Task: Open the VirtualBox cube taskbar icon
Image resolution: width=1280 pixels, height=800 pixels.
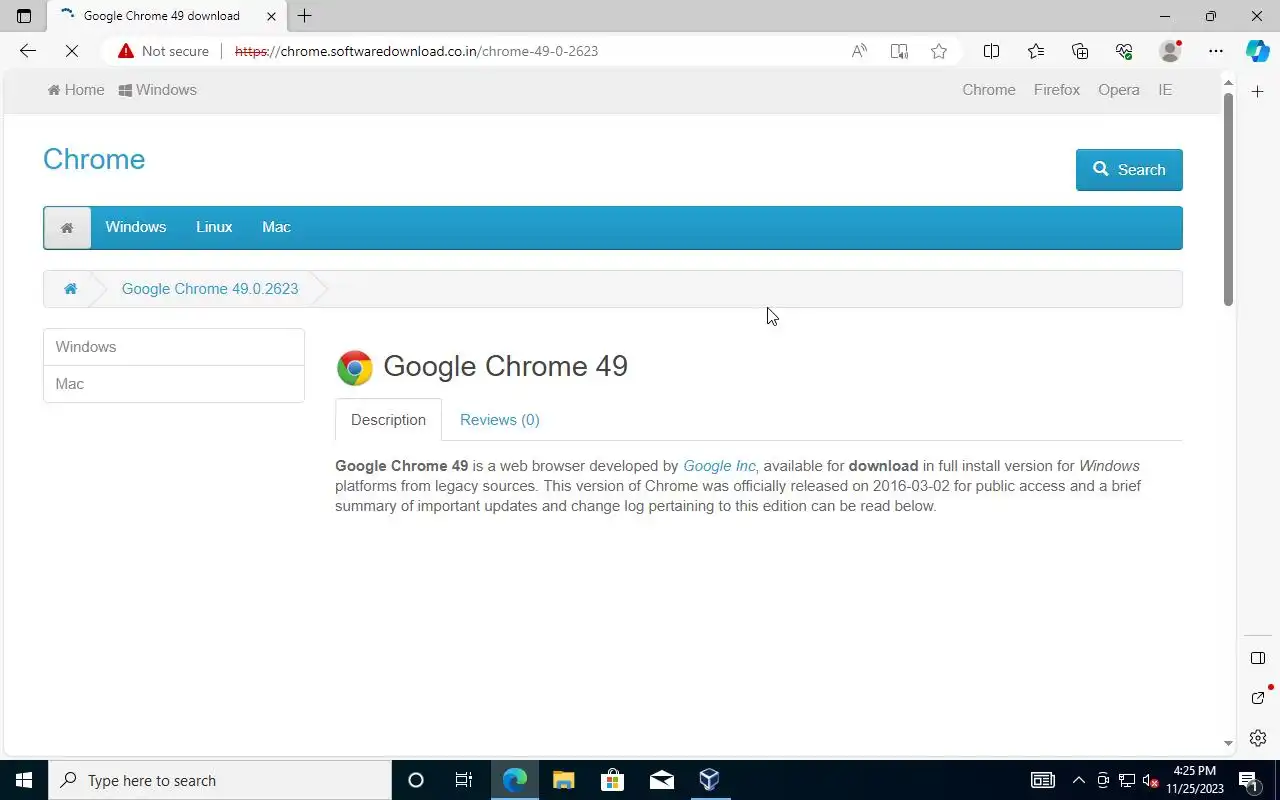Action: click(x=709, y=780)
